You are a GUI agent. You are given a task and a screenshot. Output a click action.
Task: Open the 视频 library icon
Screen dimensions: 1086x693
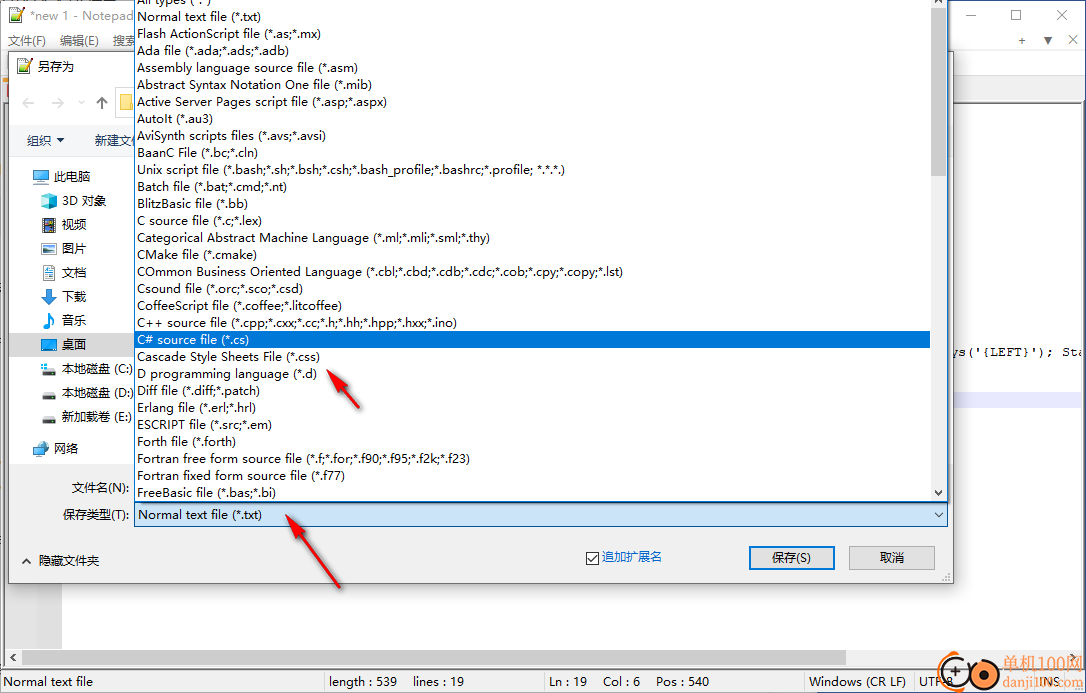48,225
